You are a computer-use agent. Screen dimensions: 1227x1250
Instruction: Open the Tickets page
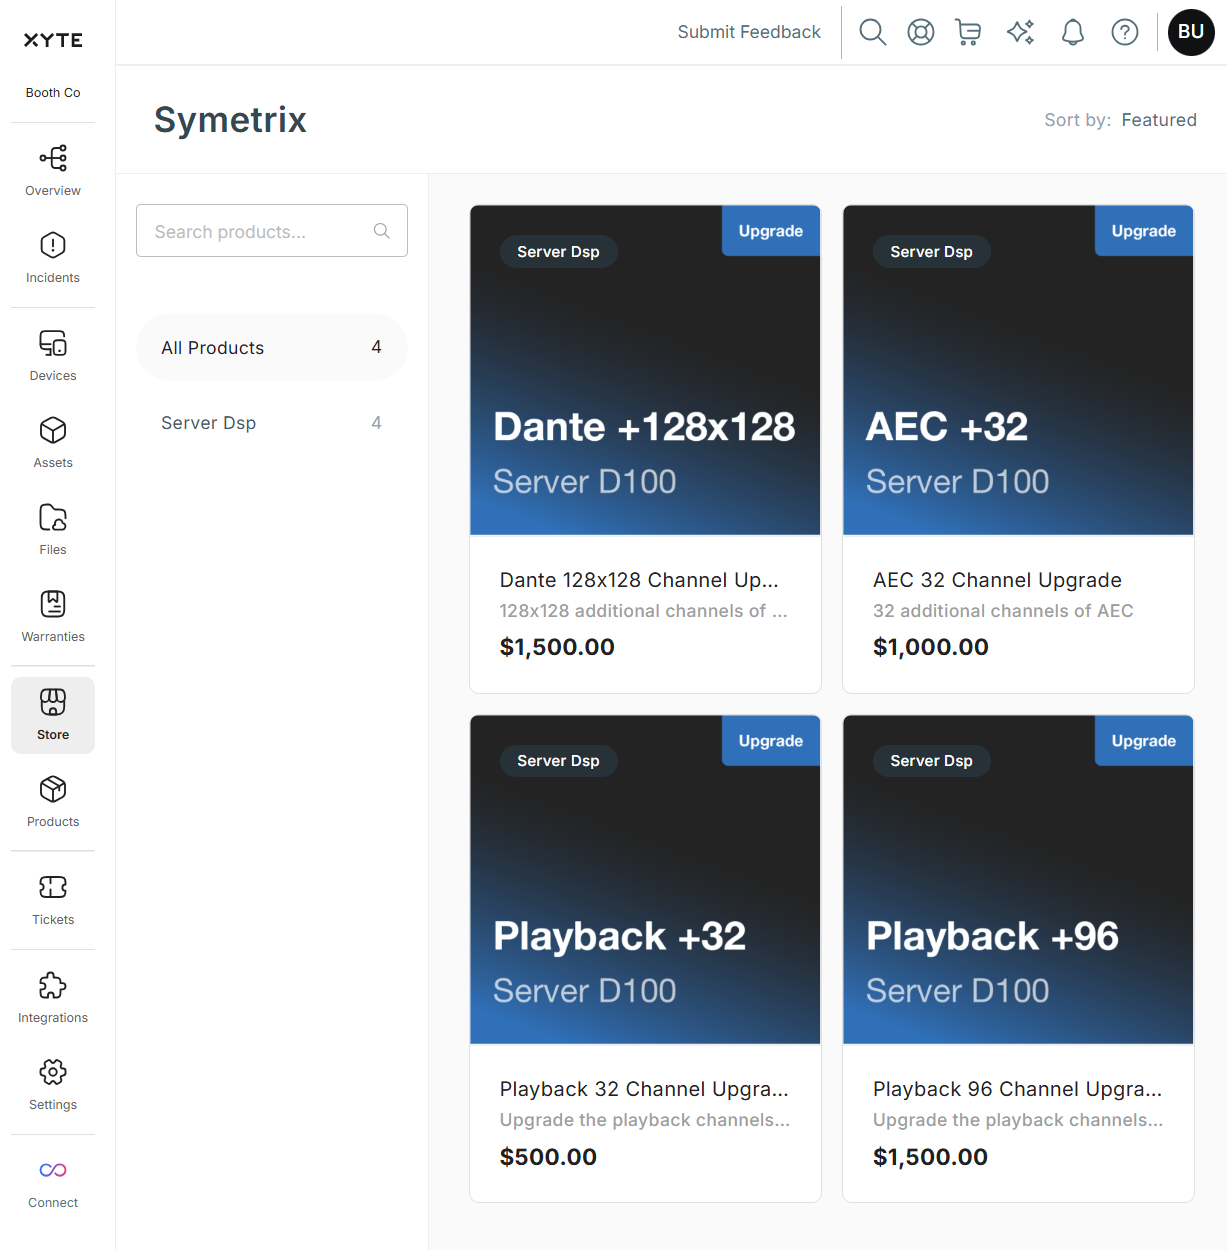tap(53, 899)
